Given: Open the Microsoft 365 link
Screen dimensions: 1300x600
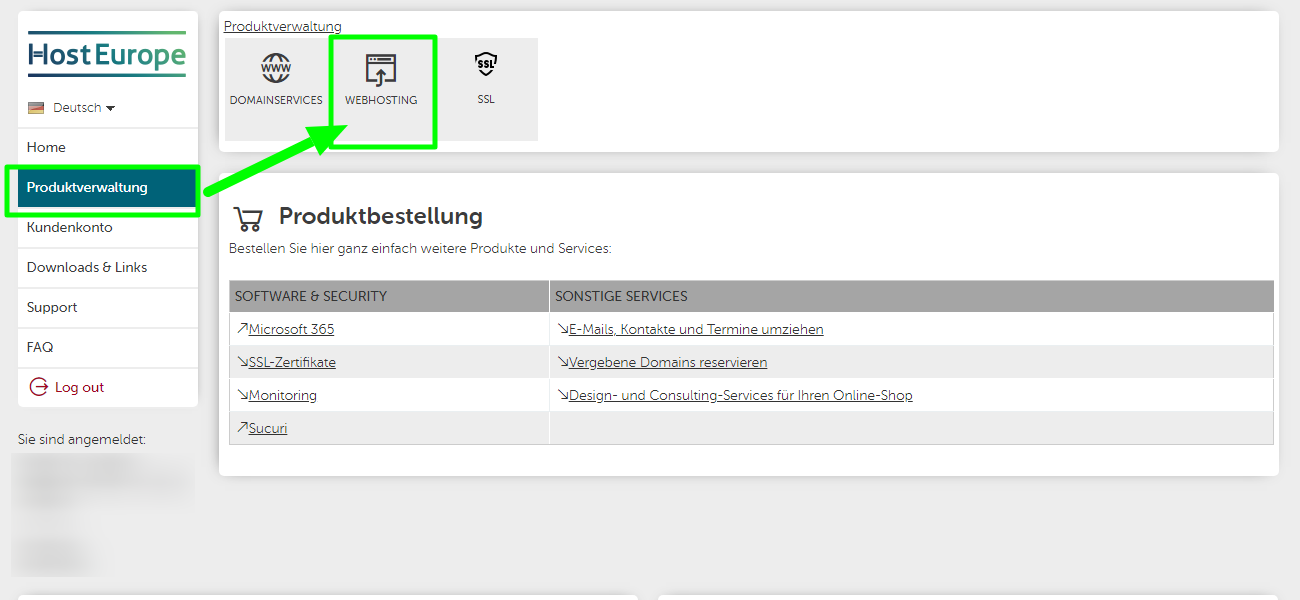Looking at the screenshot, I should coord(291,329).
